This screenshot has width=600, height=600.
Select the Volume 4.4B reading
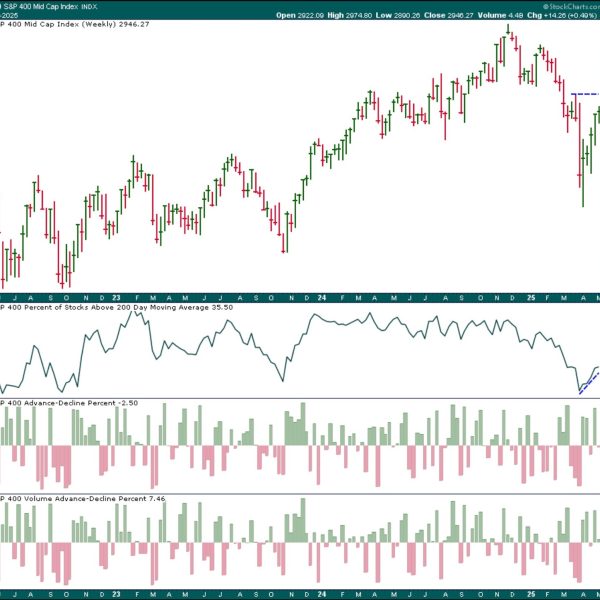[x=500, y=15]
